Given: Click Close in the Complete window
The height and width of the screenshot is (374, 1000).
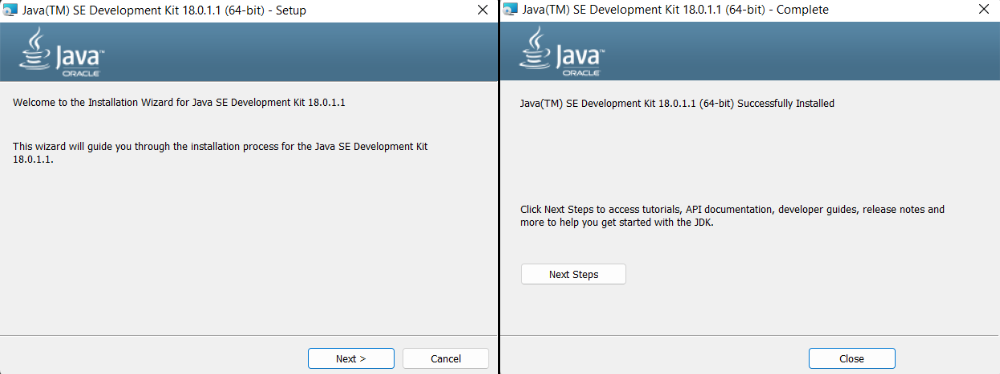Looking at the screenshot, I should pyautogui.click(x=851, y=358).
